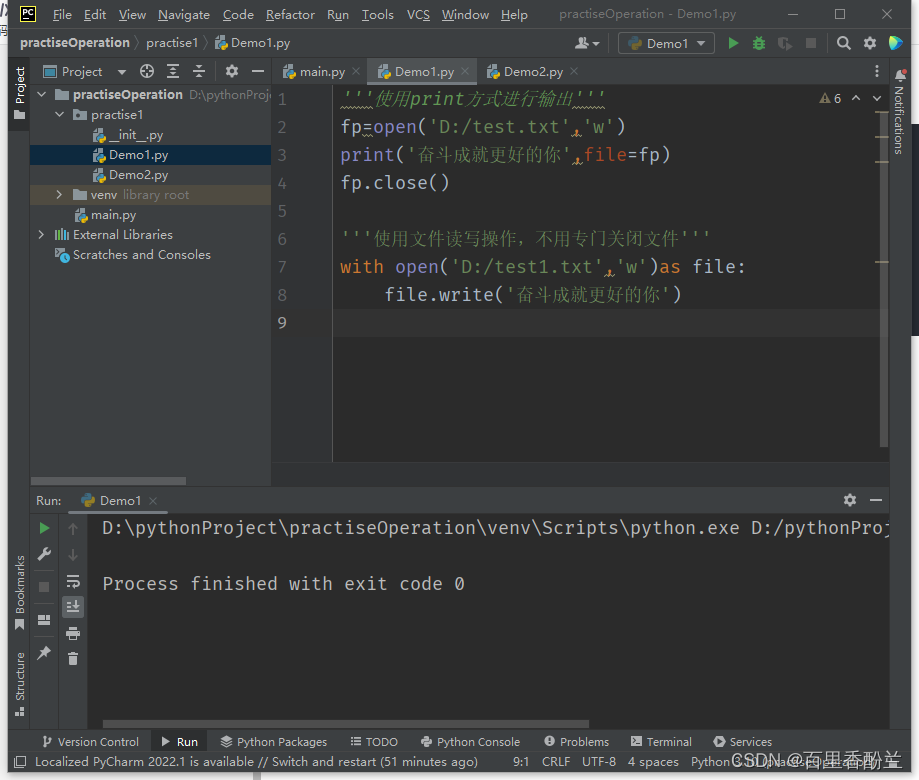This screenshot has width=919, height=780.
Task: Collapse all in Project panel
Action: [x=199, y=71]
